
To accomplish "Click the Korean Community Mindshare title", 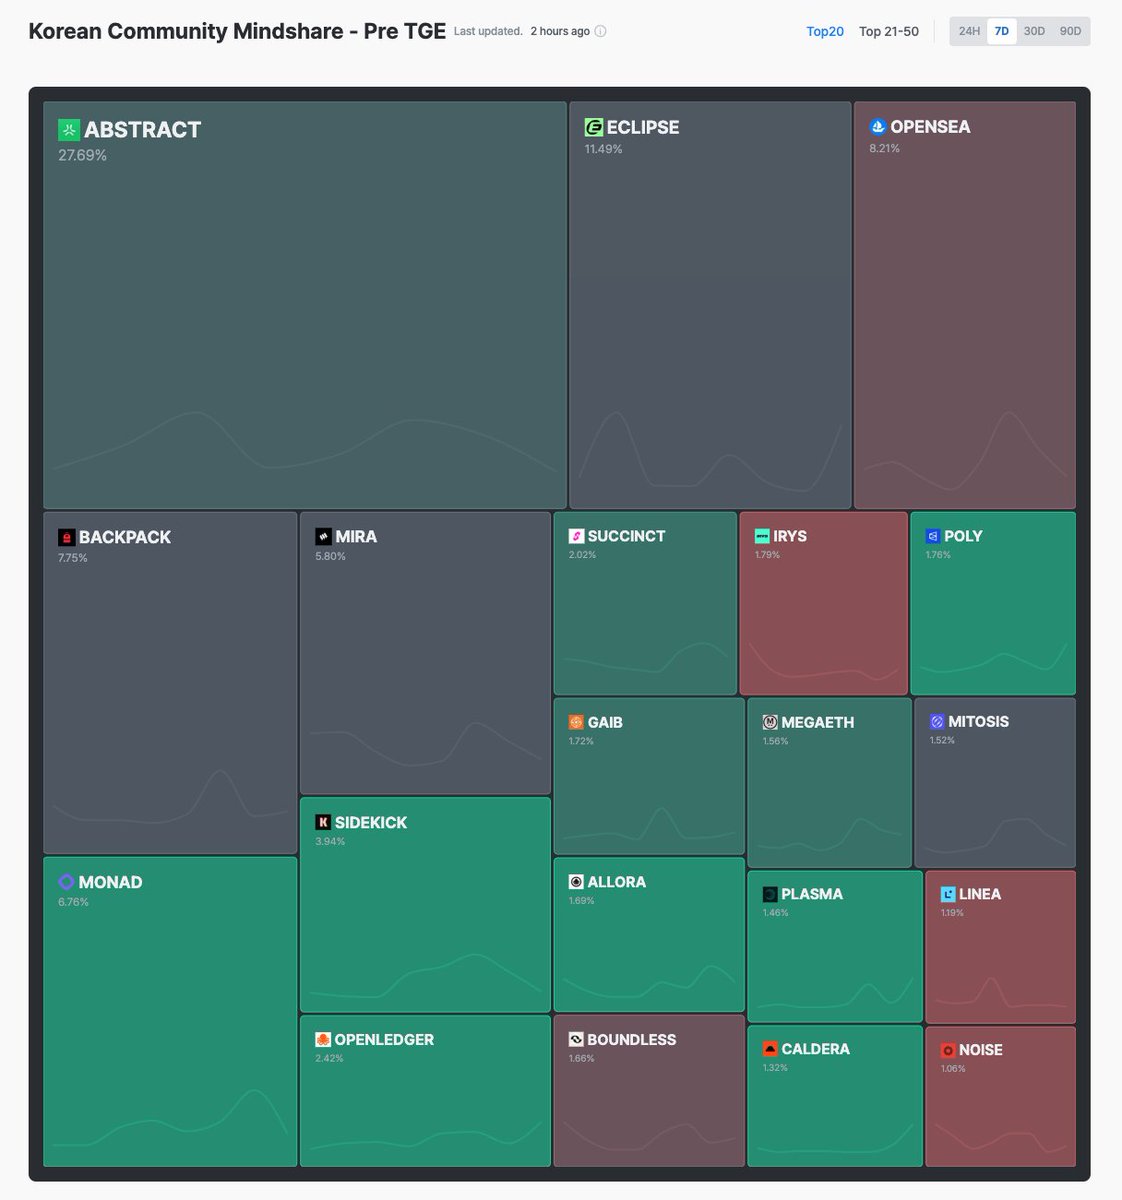I will [237, 31].
